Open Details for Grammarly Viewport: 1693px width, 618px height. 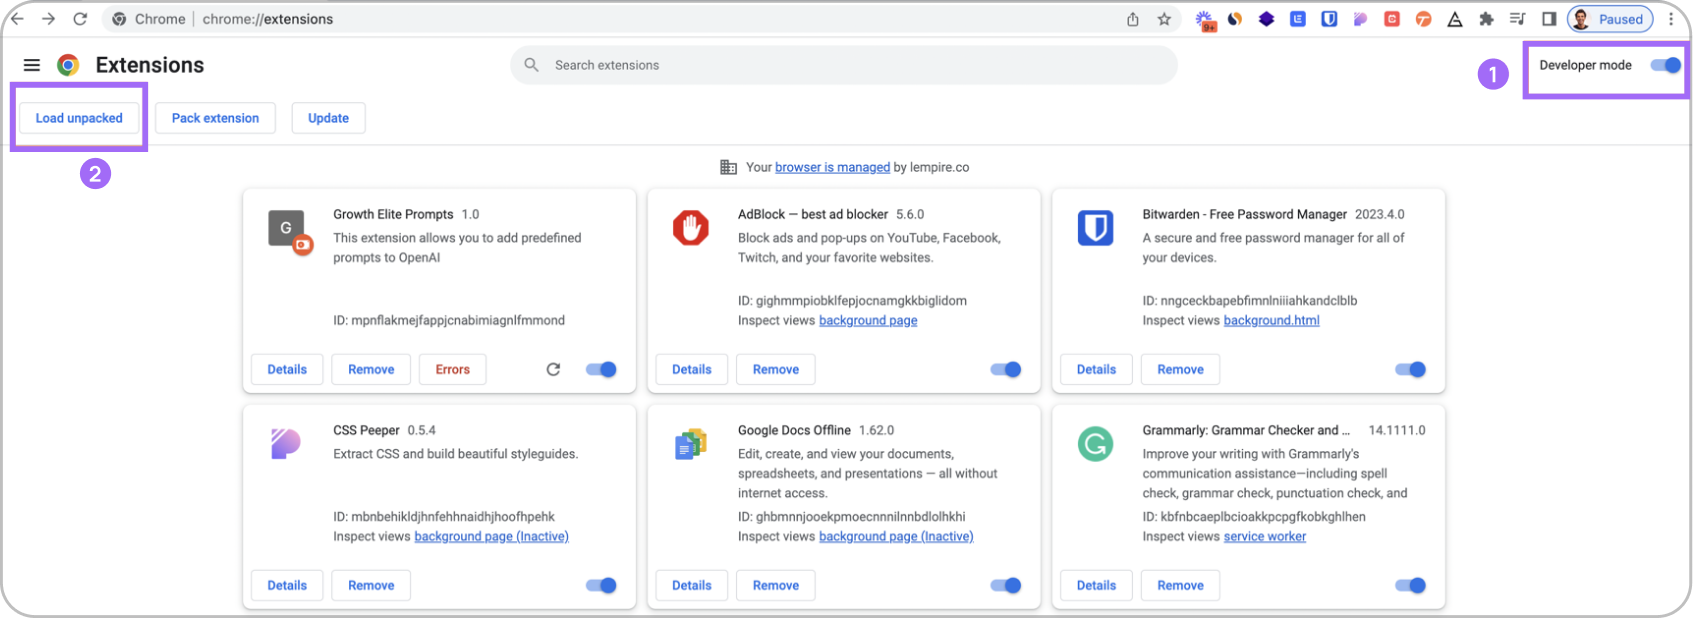(1096, 585)
